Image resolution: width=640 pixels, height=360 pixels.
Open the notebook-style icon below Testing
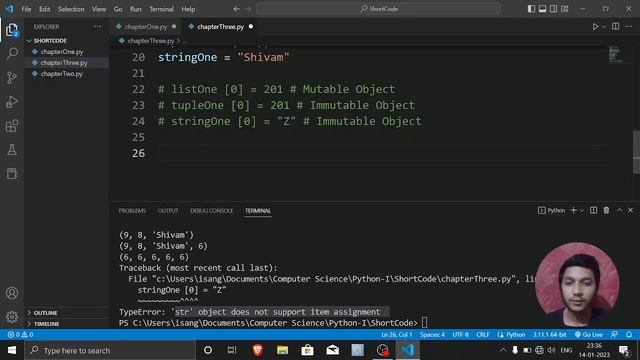[x=12, y=174]
